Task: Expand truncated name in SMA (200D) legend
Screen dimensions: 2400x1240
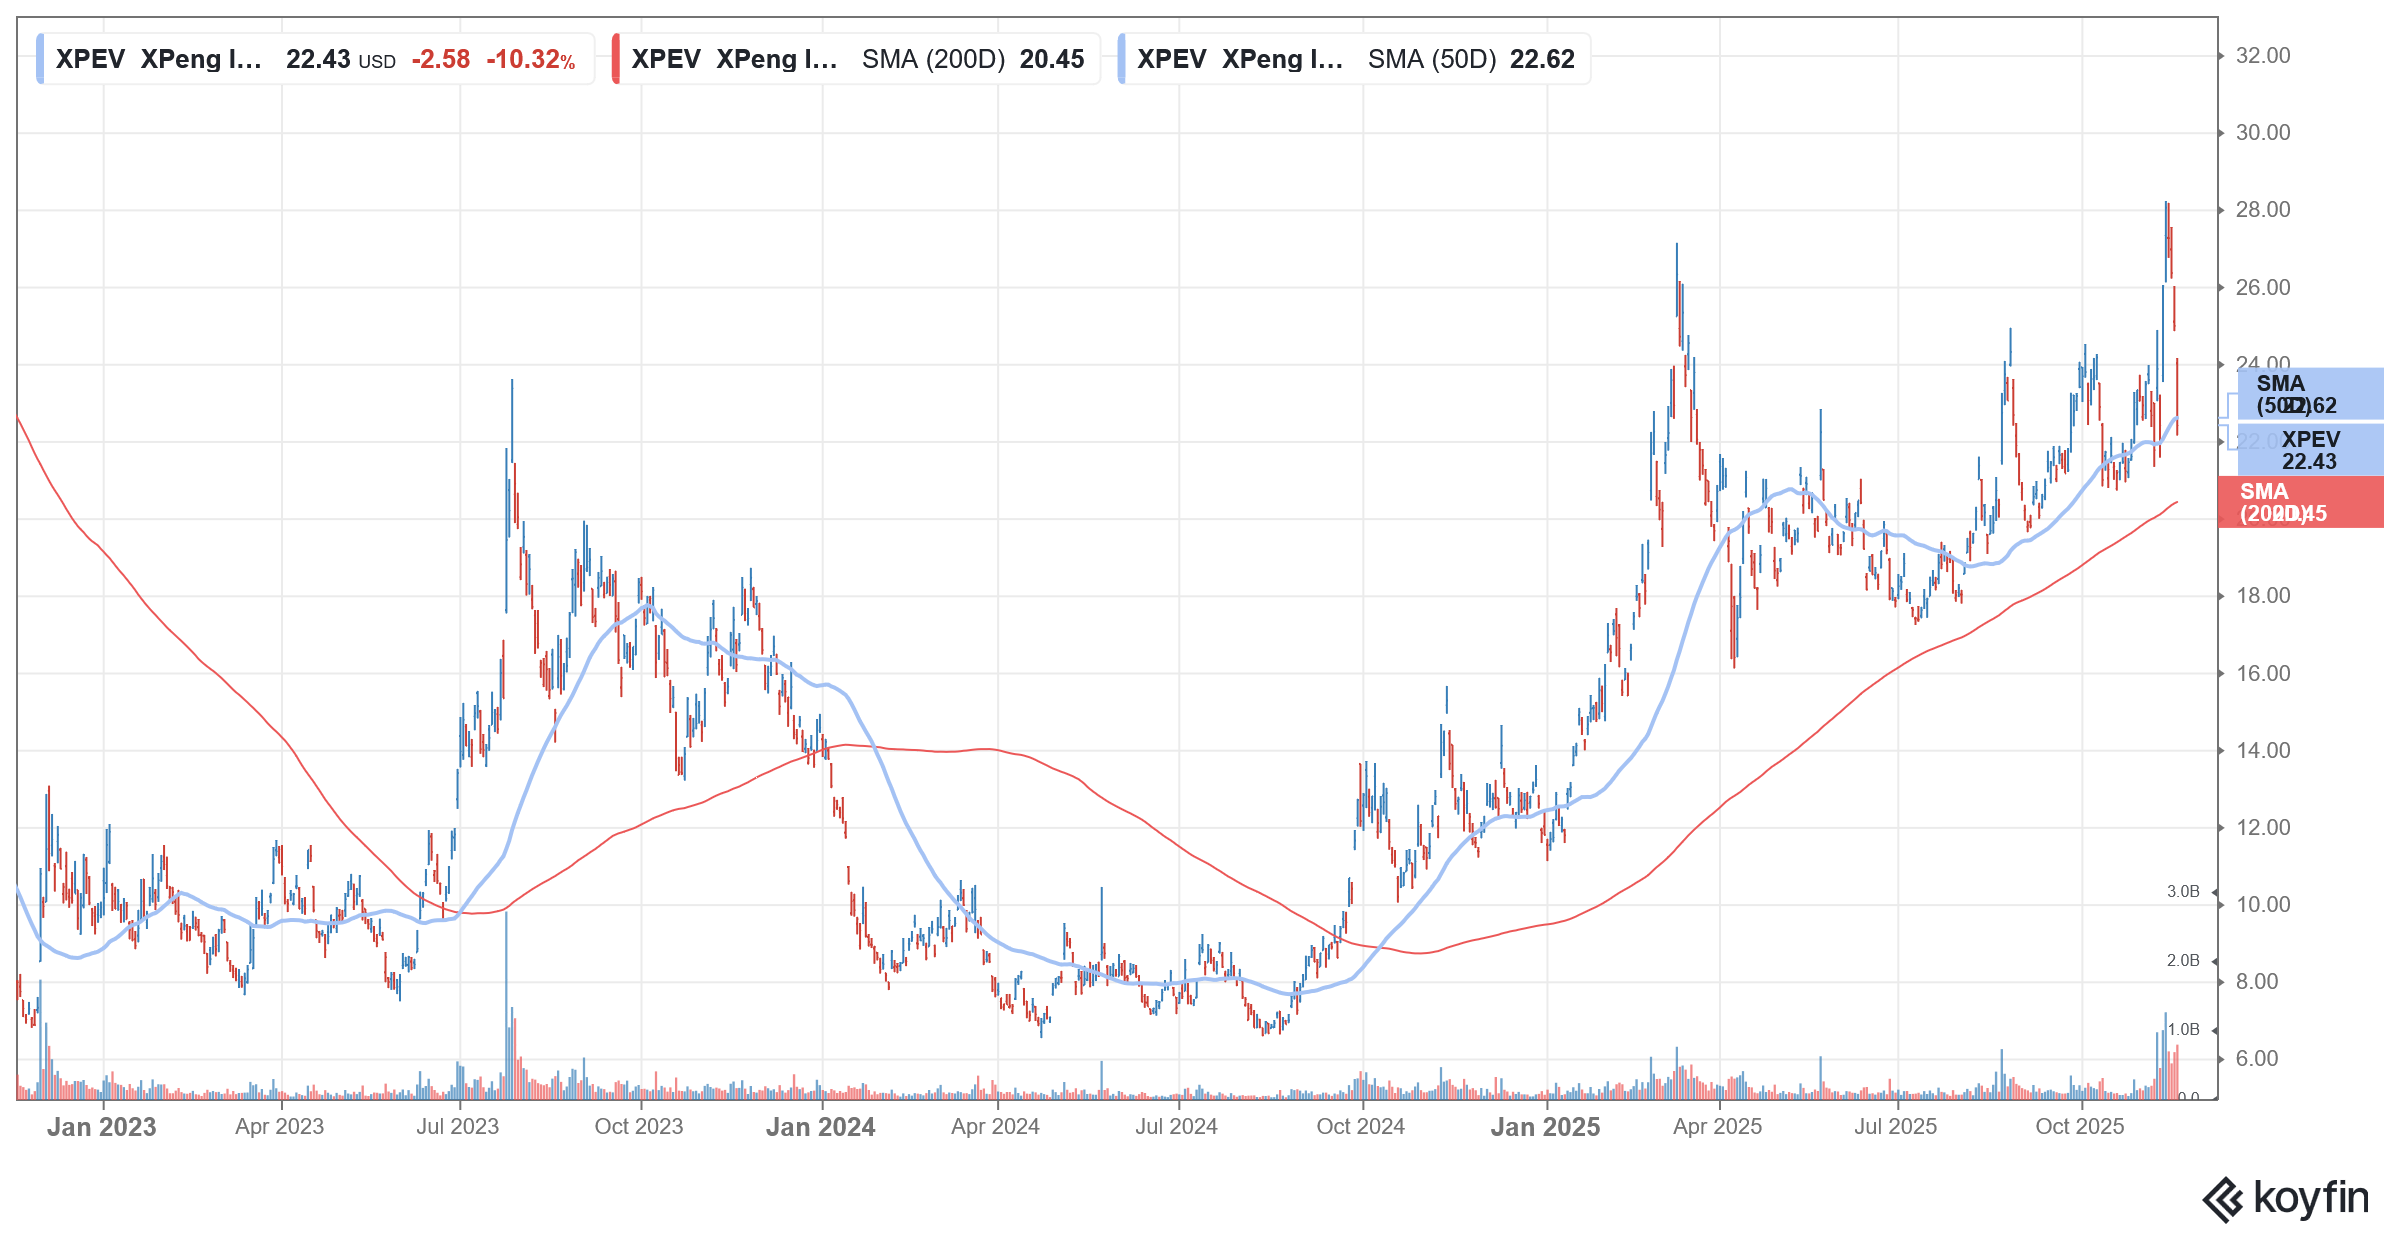Action: pyautogui.click(x=775, y=59)
